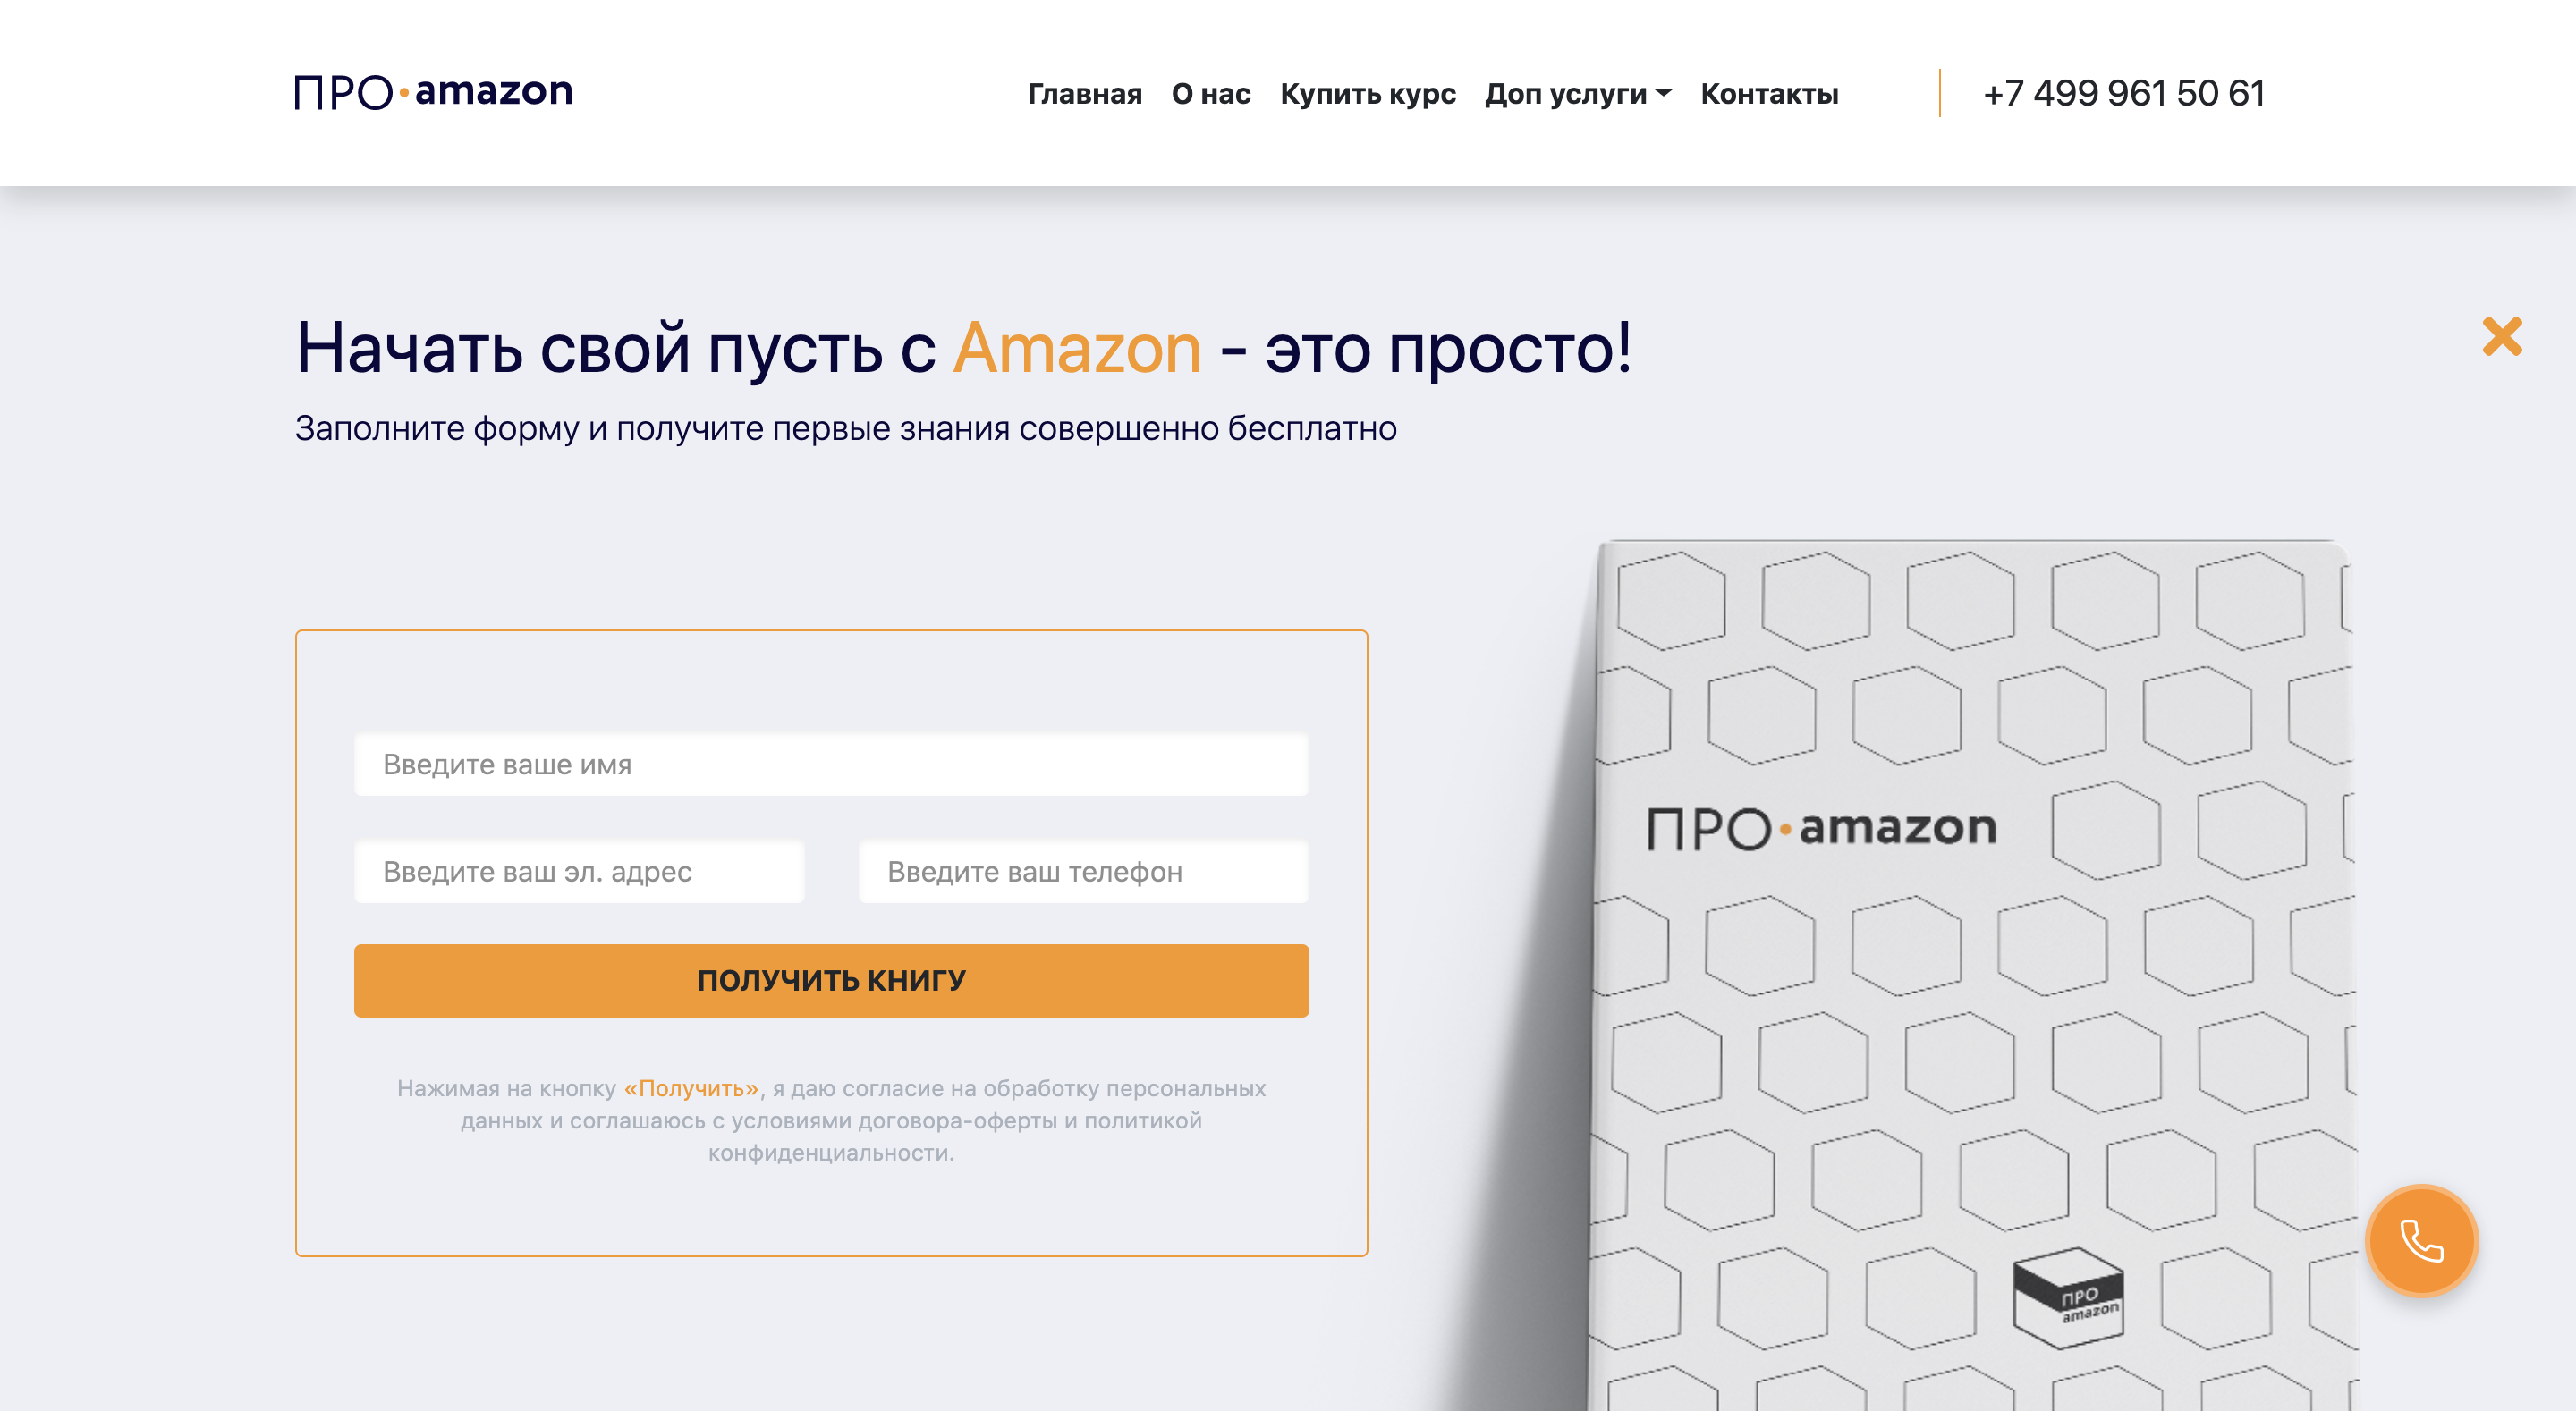Focus the Введите ваше имя field
Viewport: 2576px width, 1411px height.
831,764
